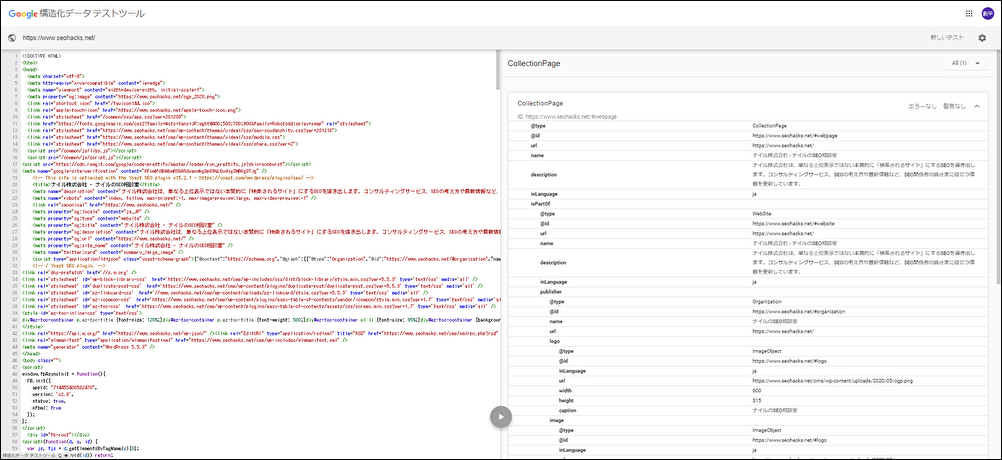Open the https://www.seohacks.net/#organization value
1002x460 pixels.
click(x=799, y=311)
